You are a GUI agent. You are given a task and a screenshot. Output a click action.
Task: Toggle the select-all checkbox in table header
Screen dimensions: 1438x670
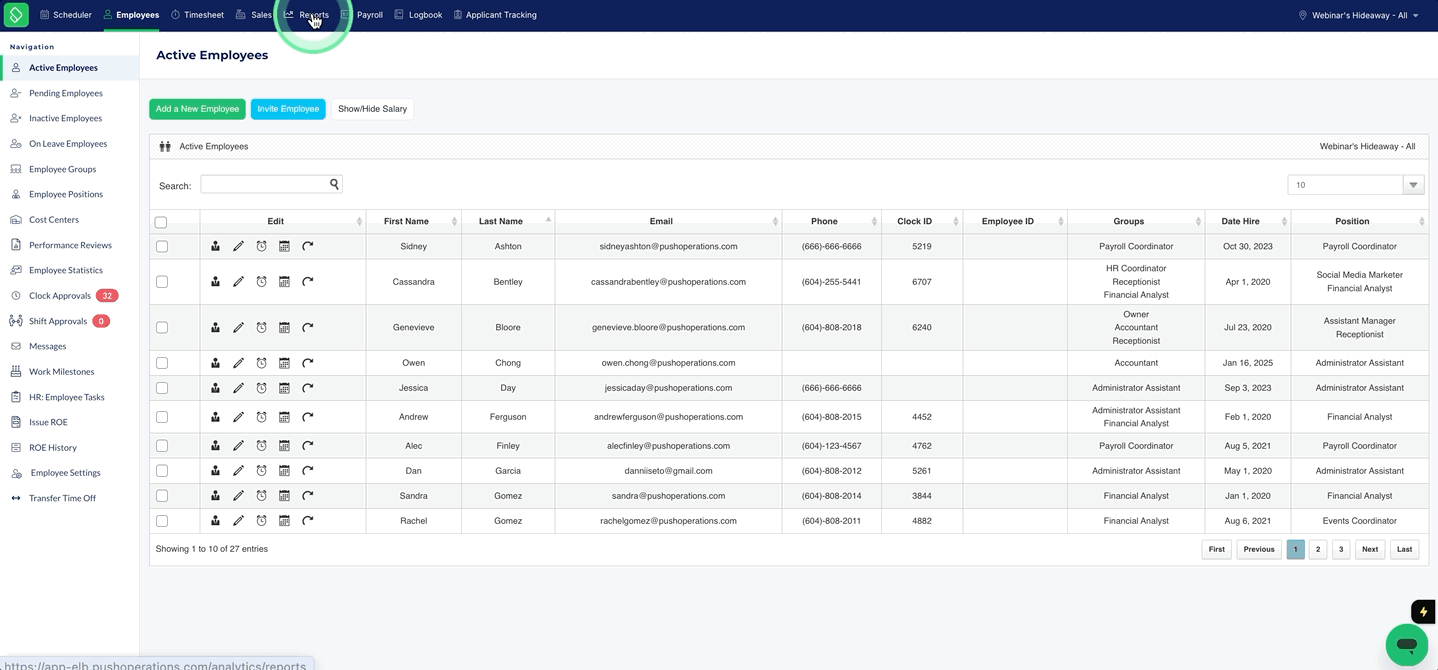[x=161, y=222]
